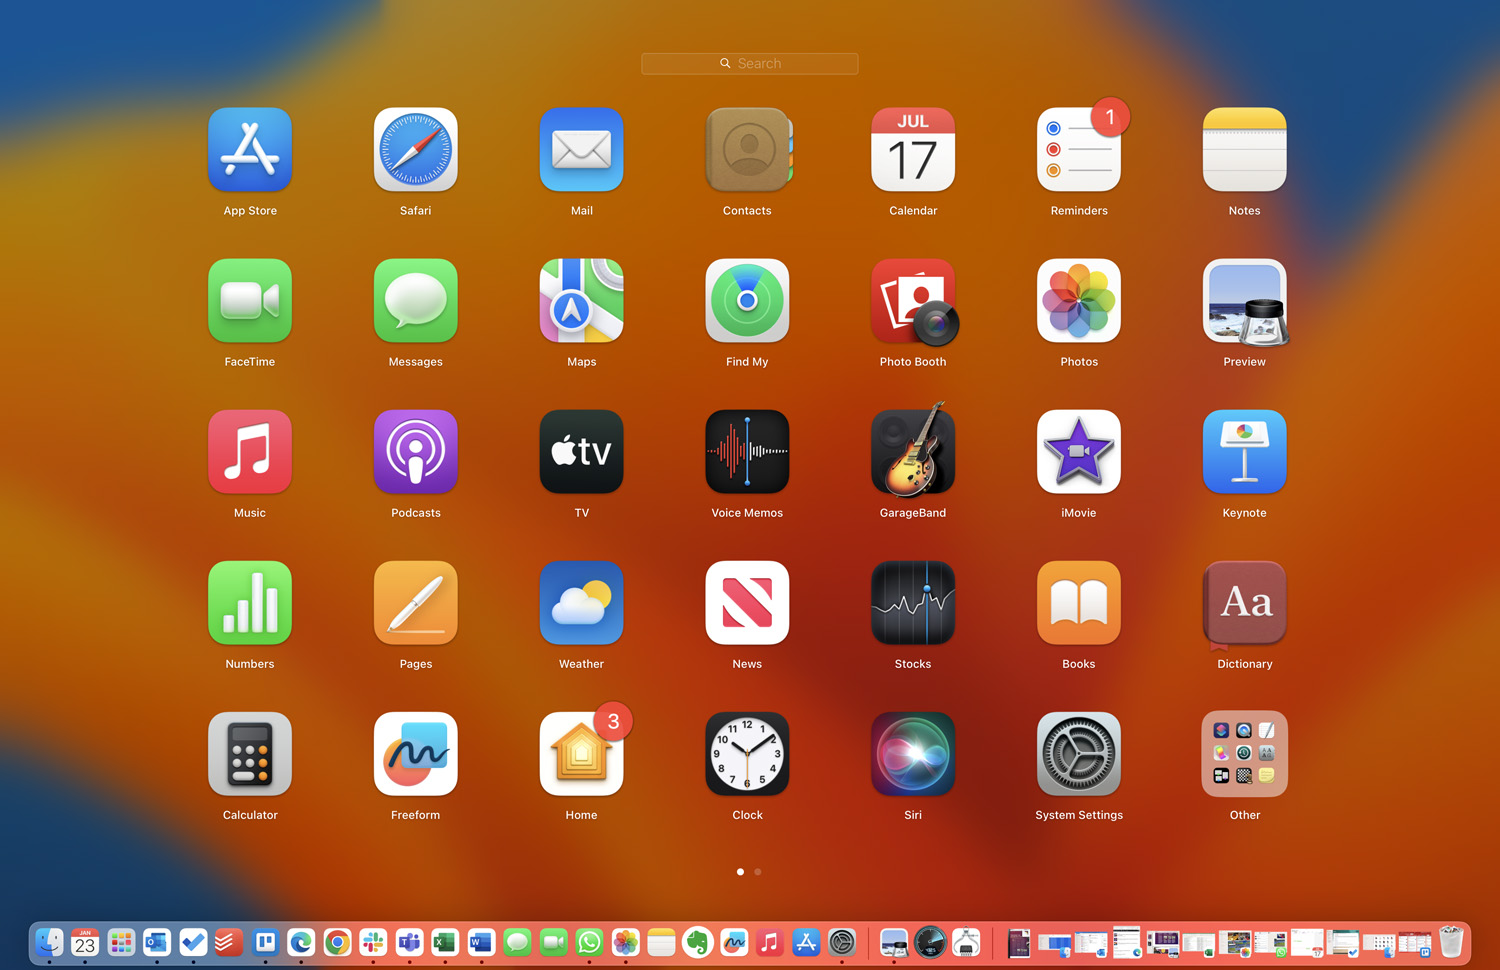Open Siri from Launchpad
The image size is (1500, 970).
(x=913, y=754)
